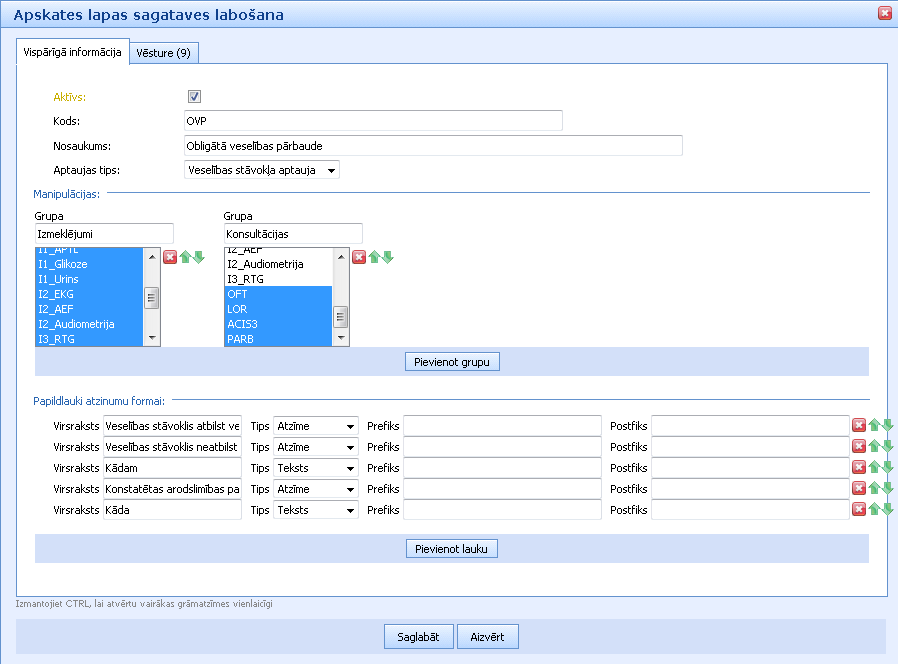Click the Pievienot lauku button
The image size is (898, 664).
pos(452,548)
